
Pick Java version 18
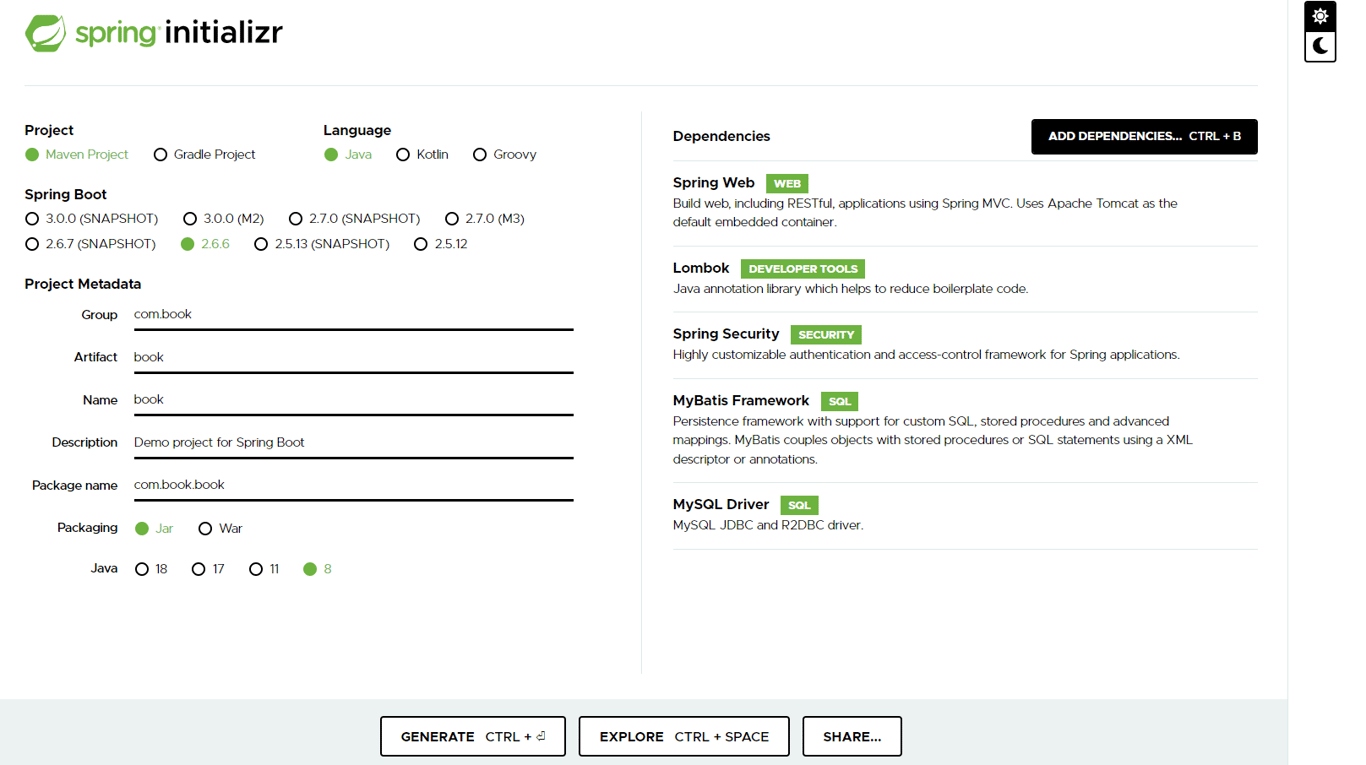tap(151, 569)
